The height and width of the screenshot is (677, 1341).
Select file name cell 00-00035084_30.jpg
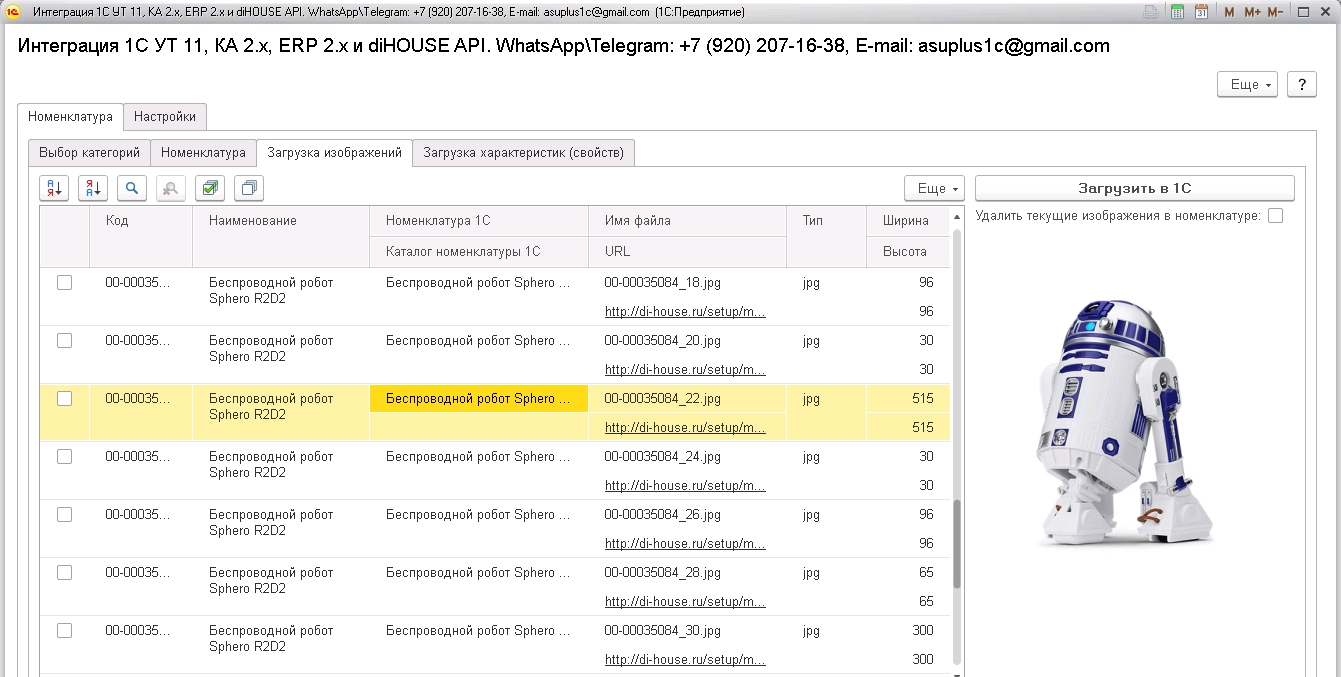click(x=687, y=631)
